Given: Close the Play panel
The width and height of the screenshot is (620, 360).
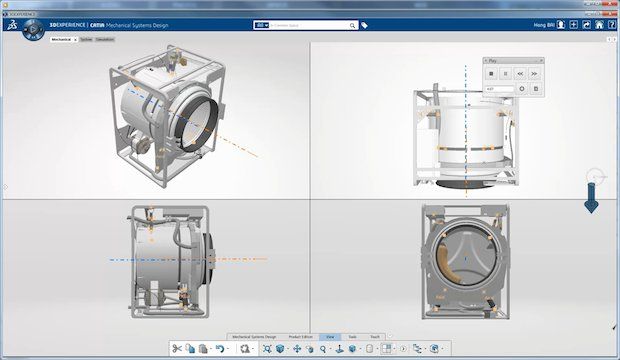Looking at the screenshot, I should (541, 61).
